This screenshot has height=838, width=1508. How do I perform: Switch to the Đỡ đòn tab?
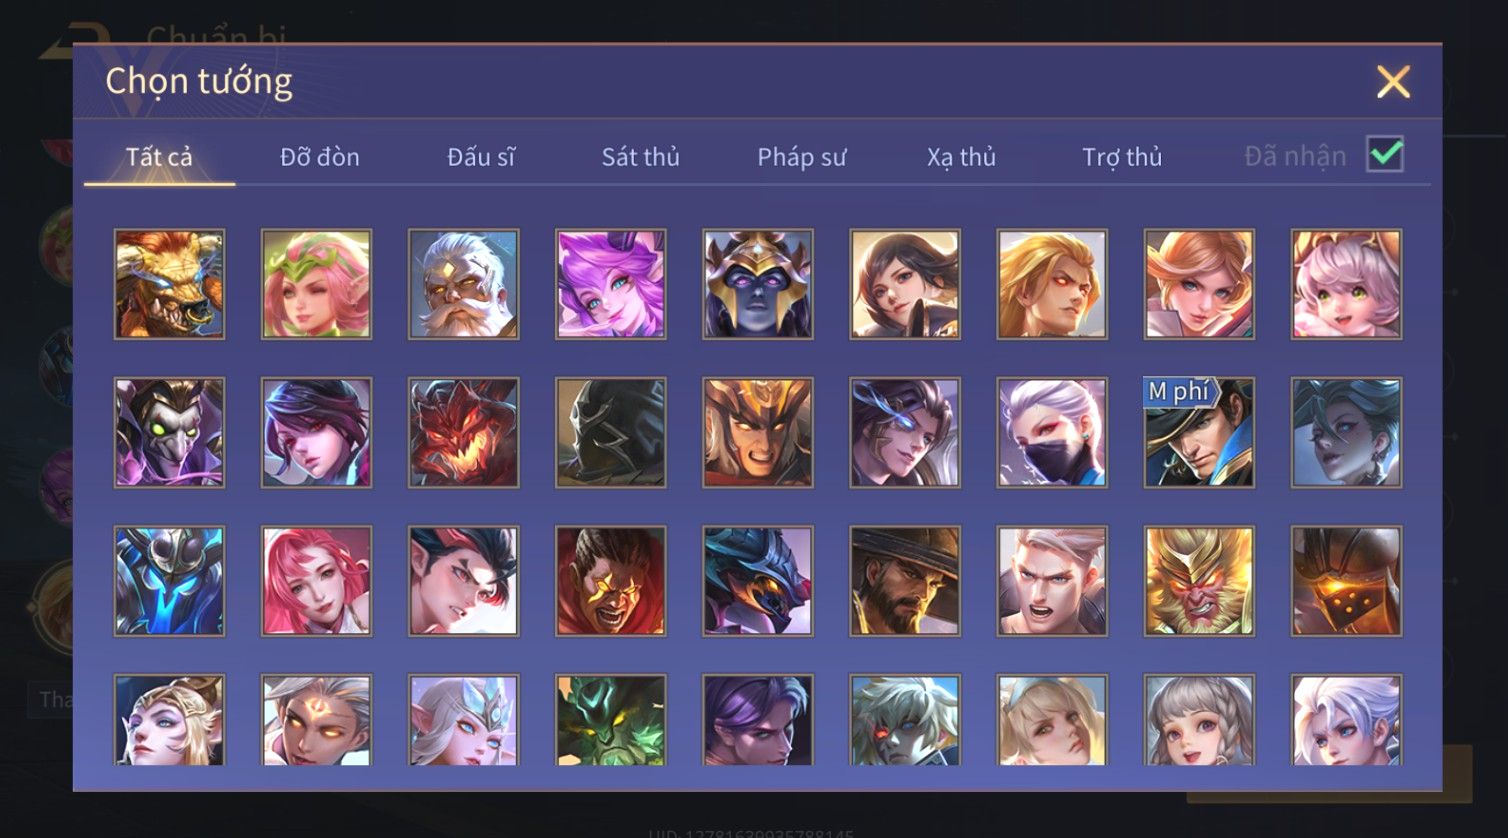(x=320, y=157)
